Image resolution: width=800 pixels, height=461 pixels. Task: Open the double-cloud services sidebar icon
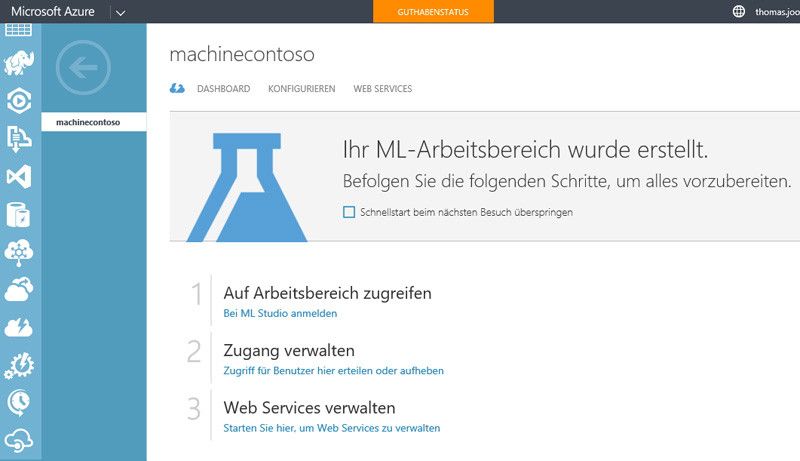(x=19, y=290)
